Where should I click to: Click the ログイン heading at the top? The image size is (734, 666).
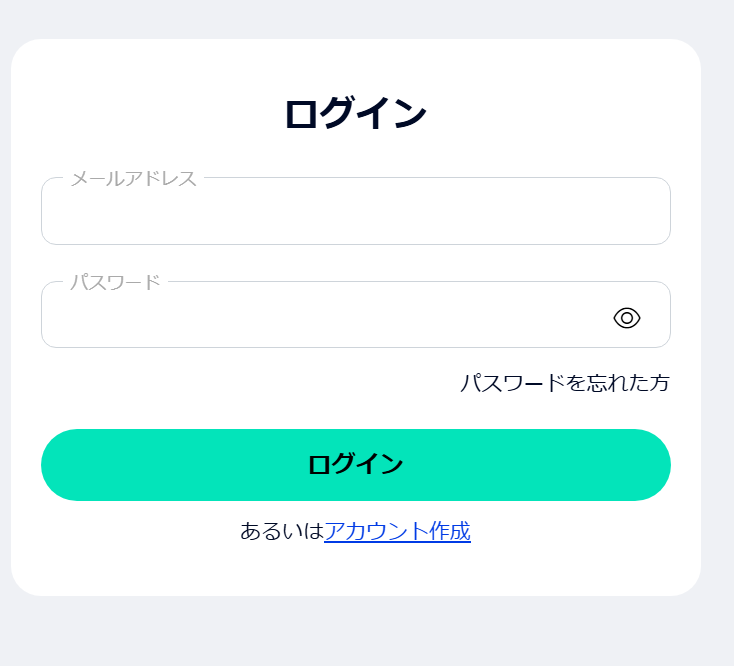click(x=355, y=114)
